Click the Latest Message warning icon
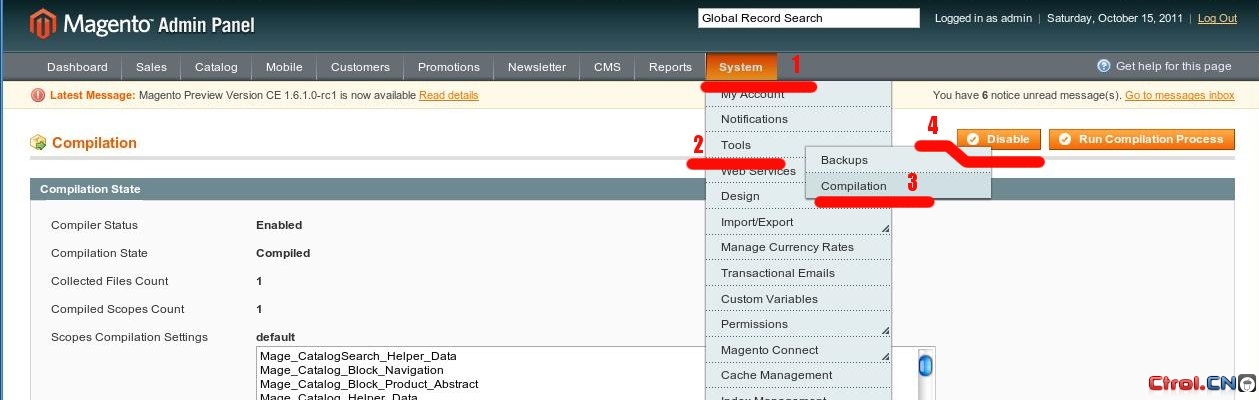Screen dimensions: 1259x400 point(38,95)
